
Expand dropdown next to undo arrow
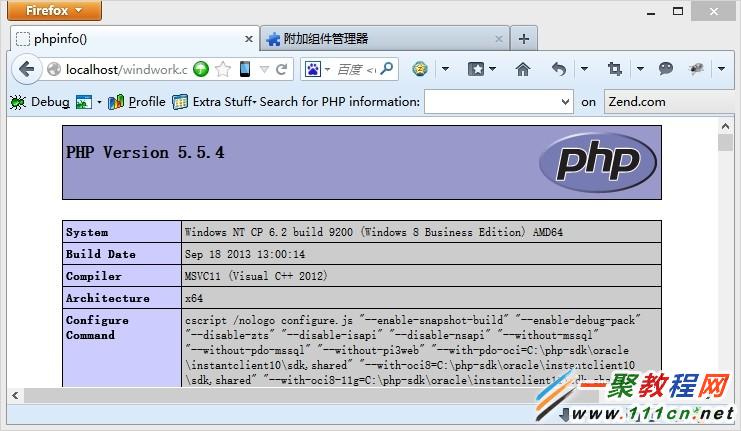coord(585,69)
